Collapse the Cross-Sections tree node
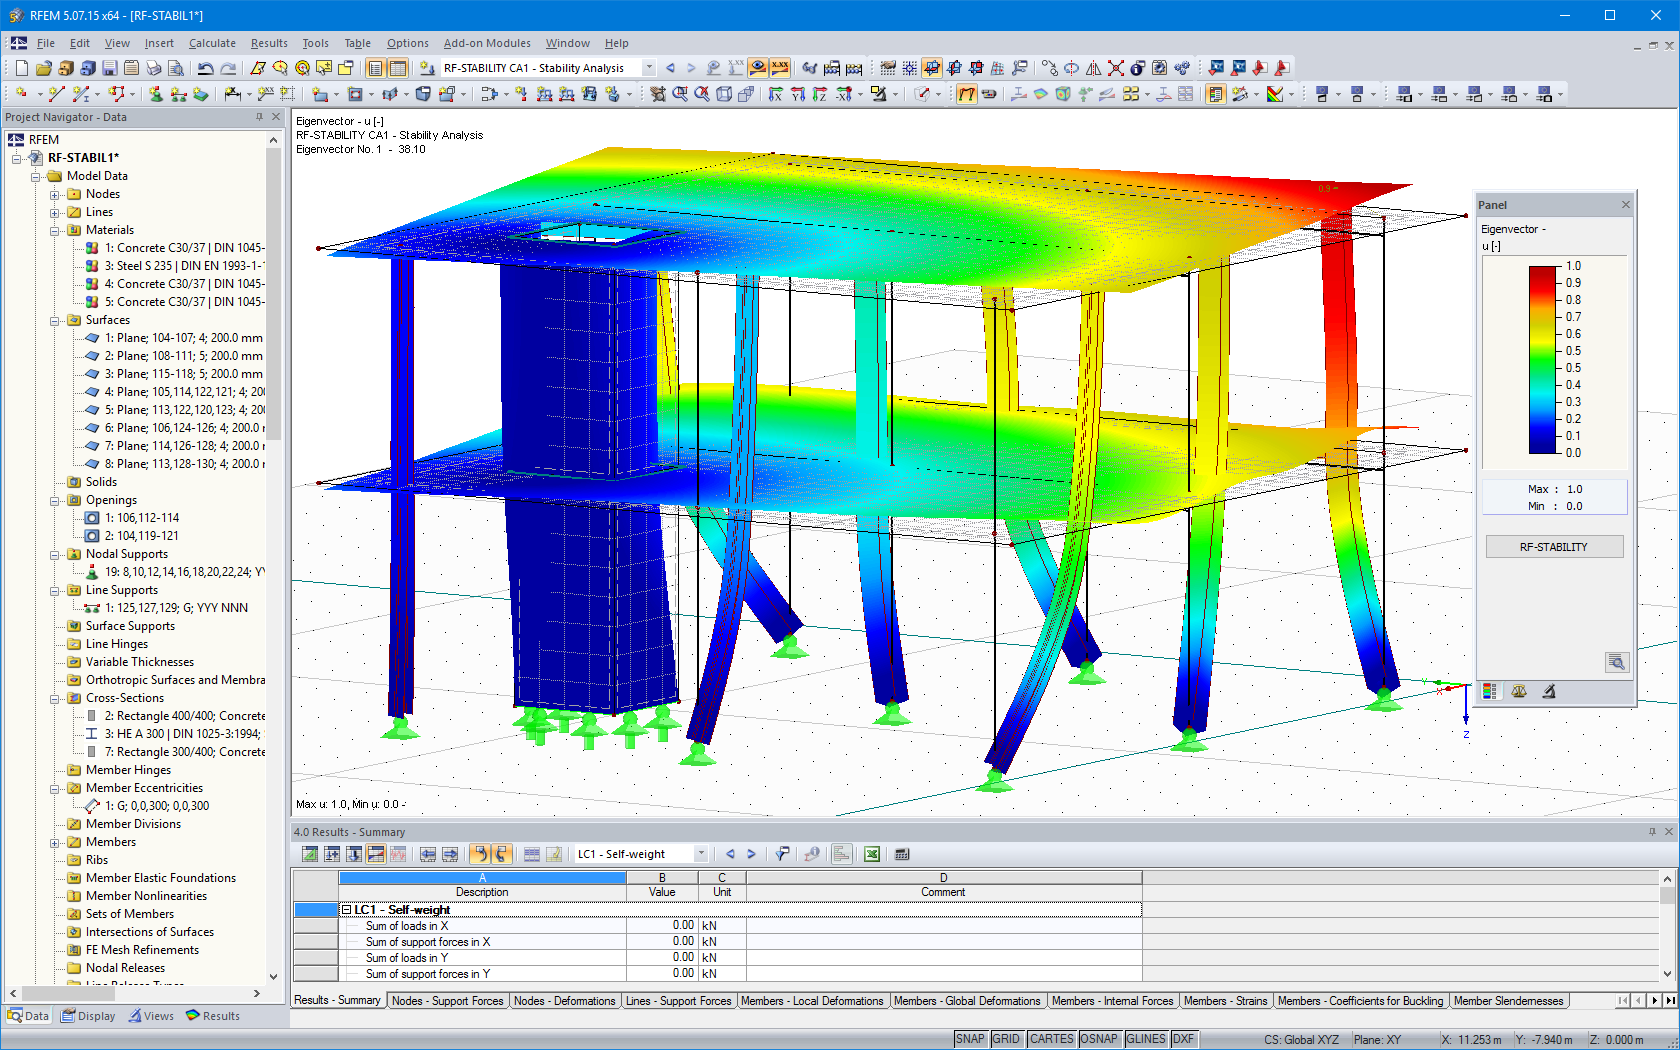The width and height of the screenshot is (1680, 1050). click(x=55, y=698)
